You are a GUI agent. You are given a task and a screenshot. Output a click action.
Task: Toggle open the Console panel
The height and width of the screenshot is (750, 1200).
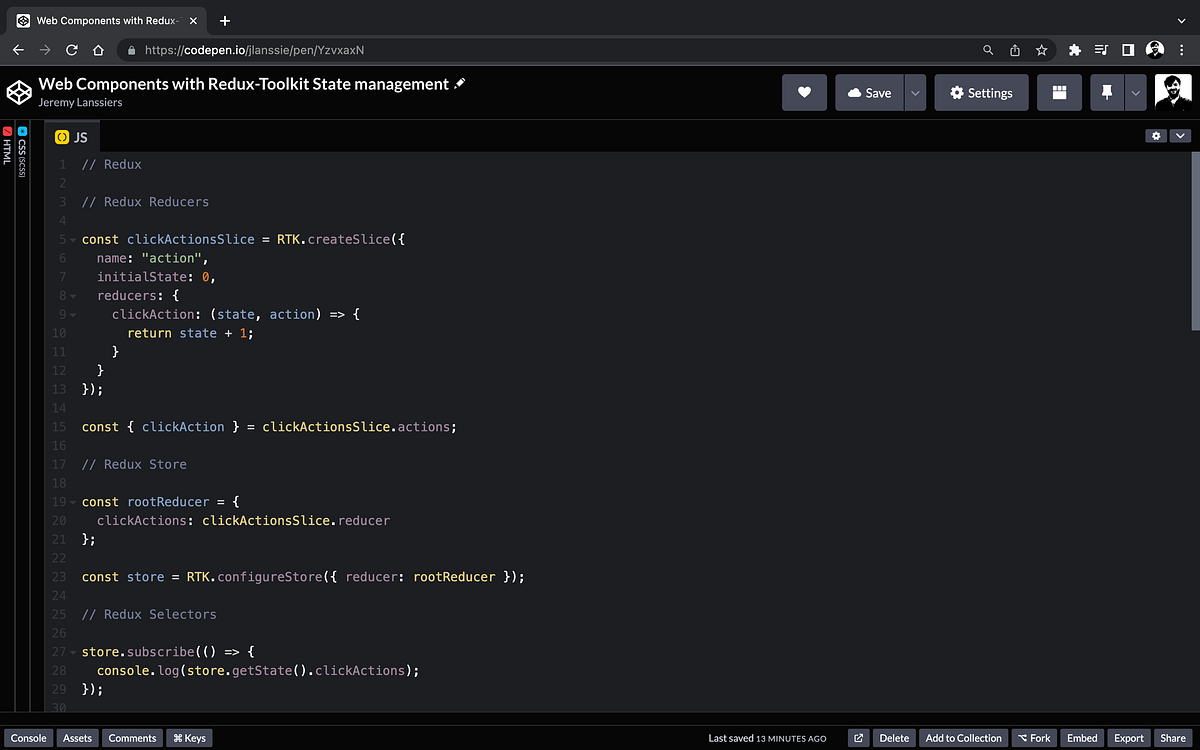click(x=28, y=738)
